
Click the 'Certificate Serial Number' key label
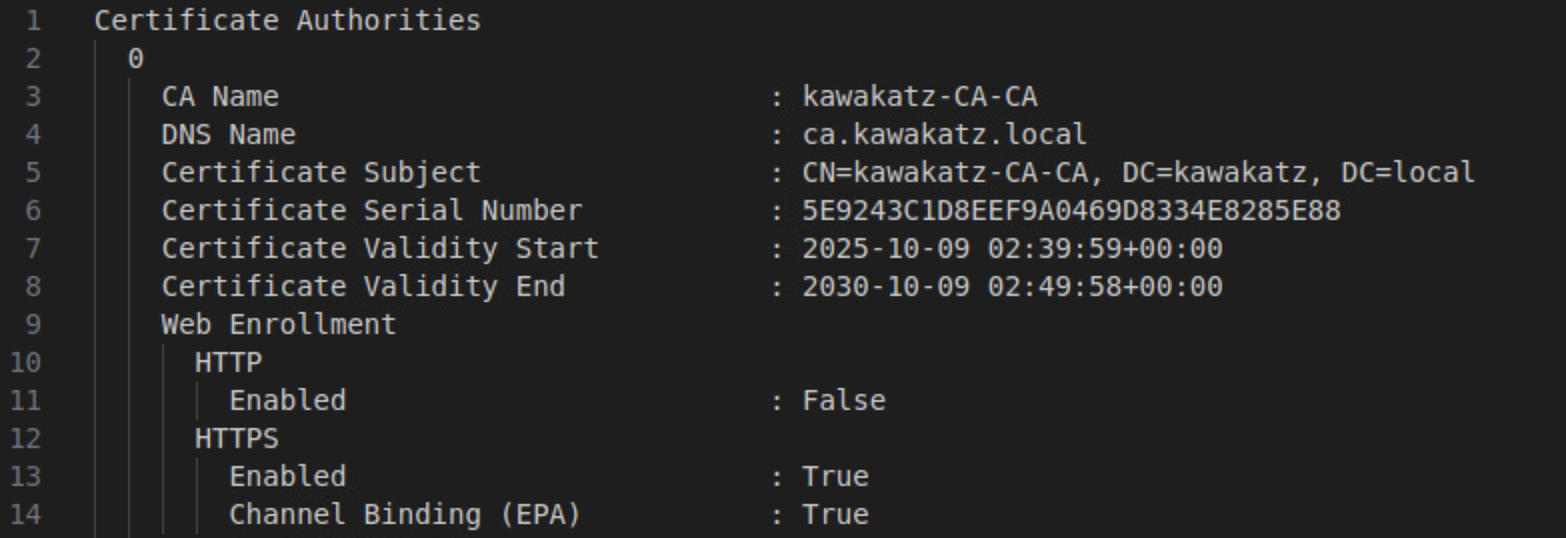point(371,211)
